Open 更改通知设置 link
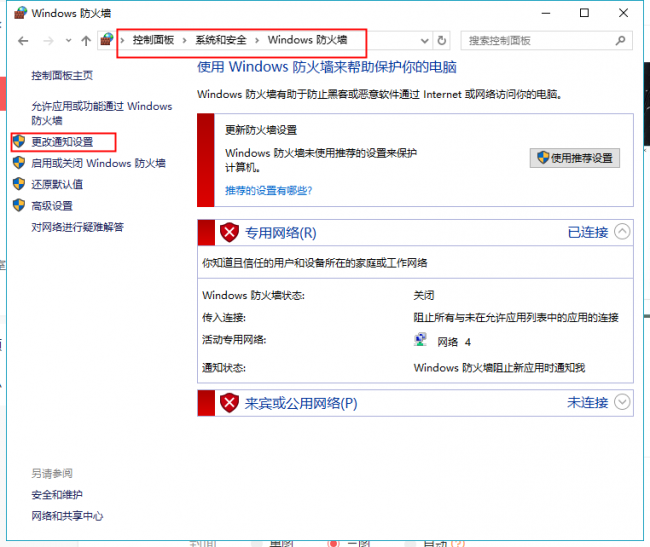 62,142
